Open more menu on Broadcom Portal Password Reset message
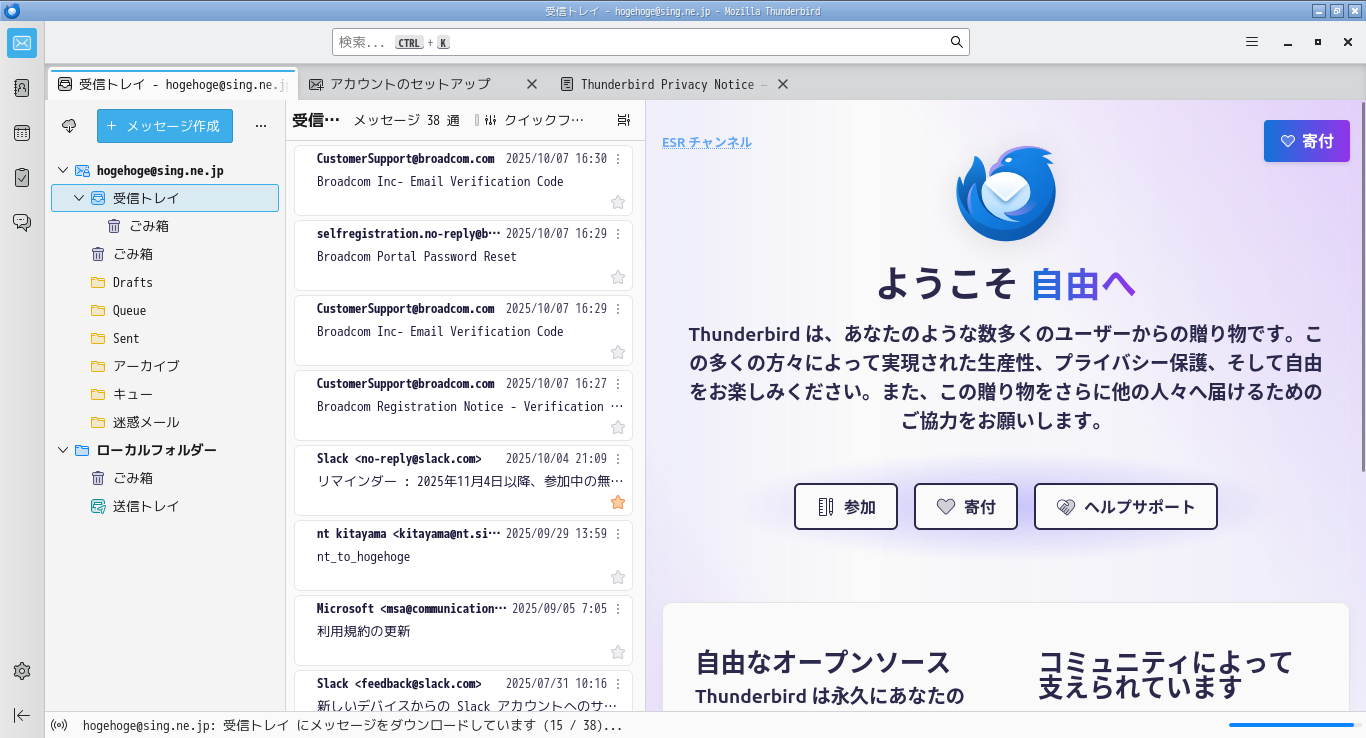 point(618,234)
